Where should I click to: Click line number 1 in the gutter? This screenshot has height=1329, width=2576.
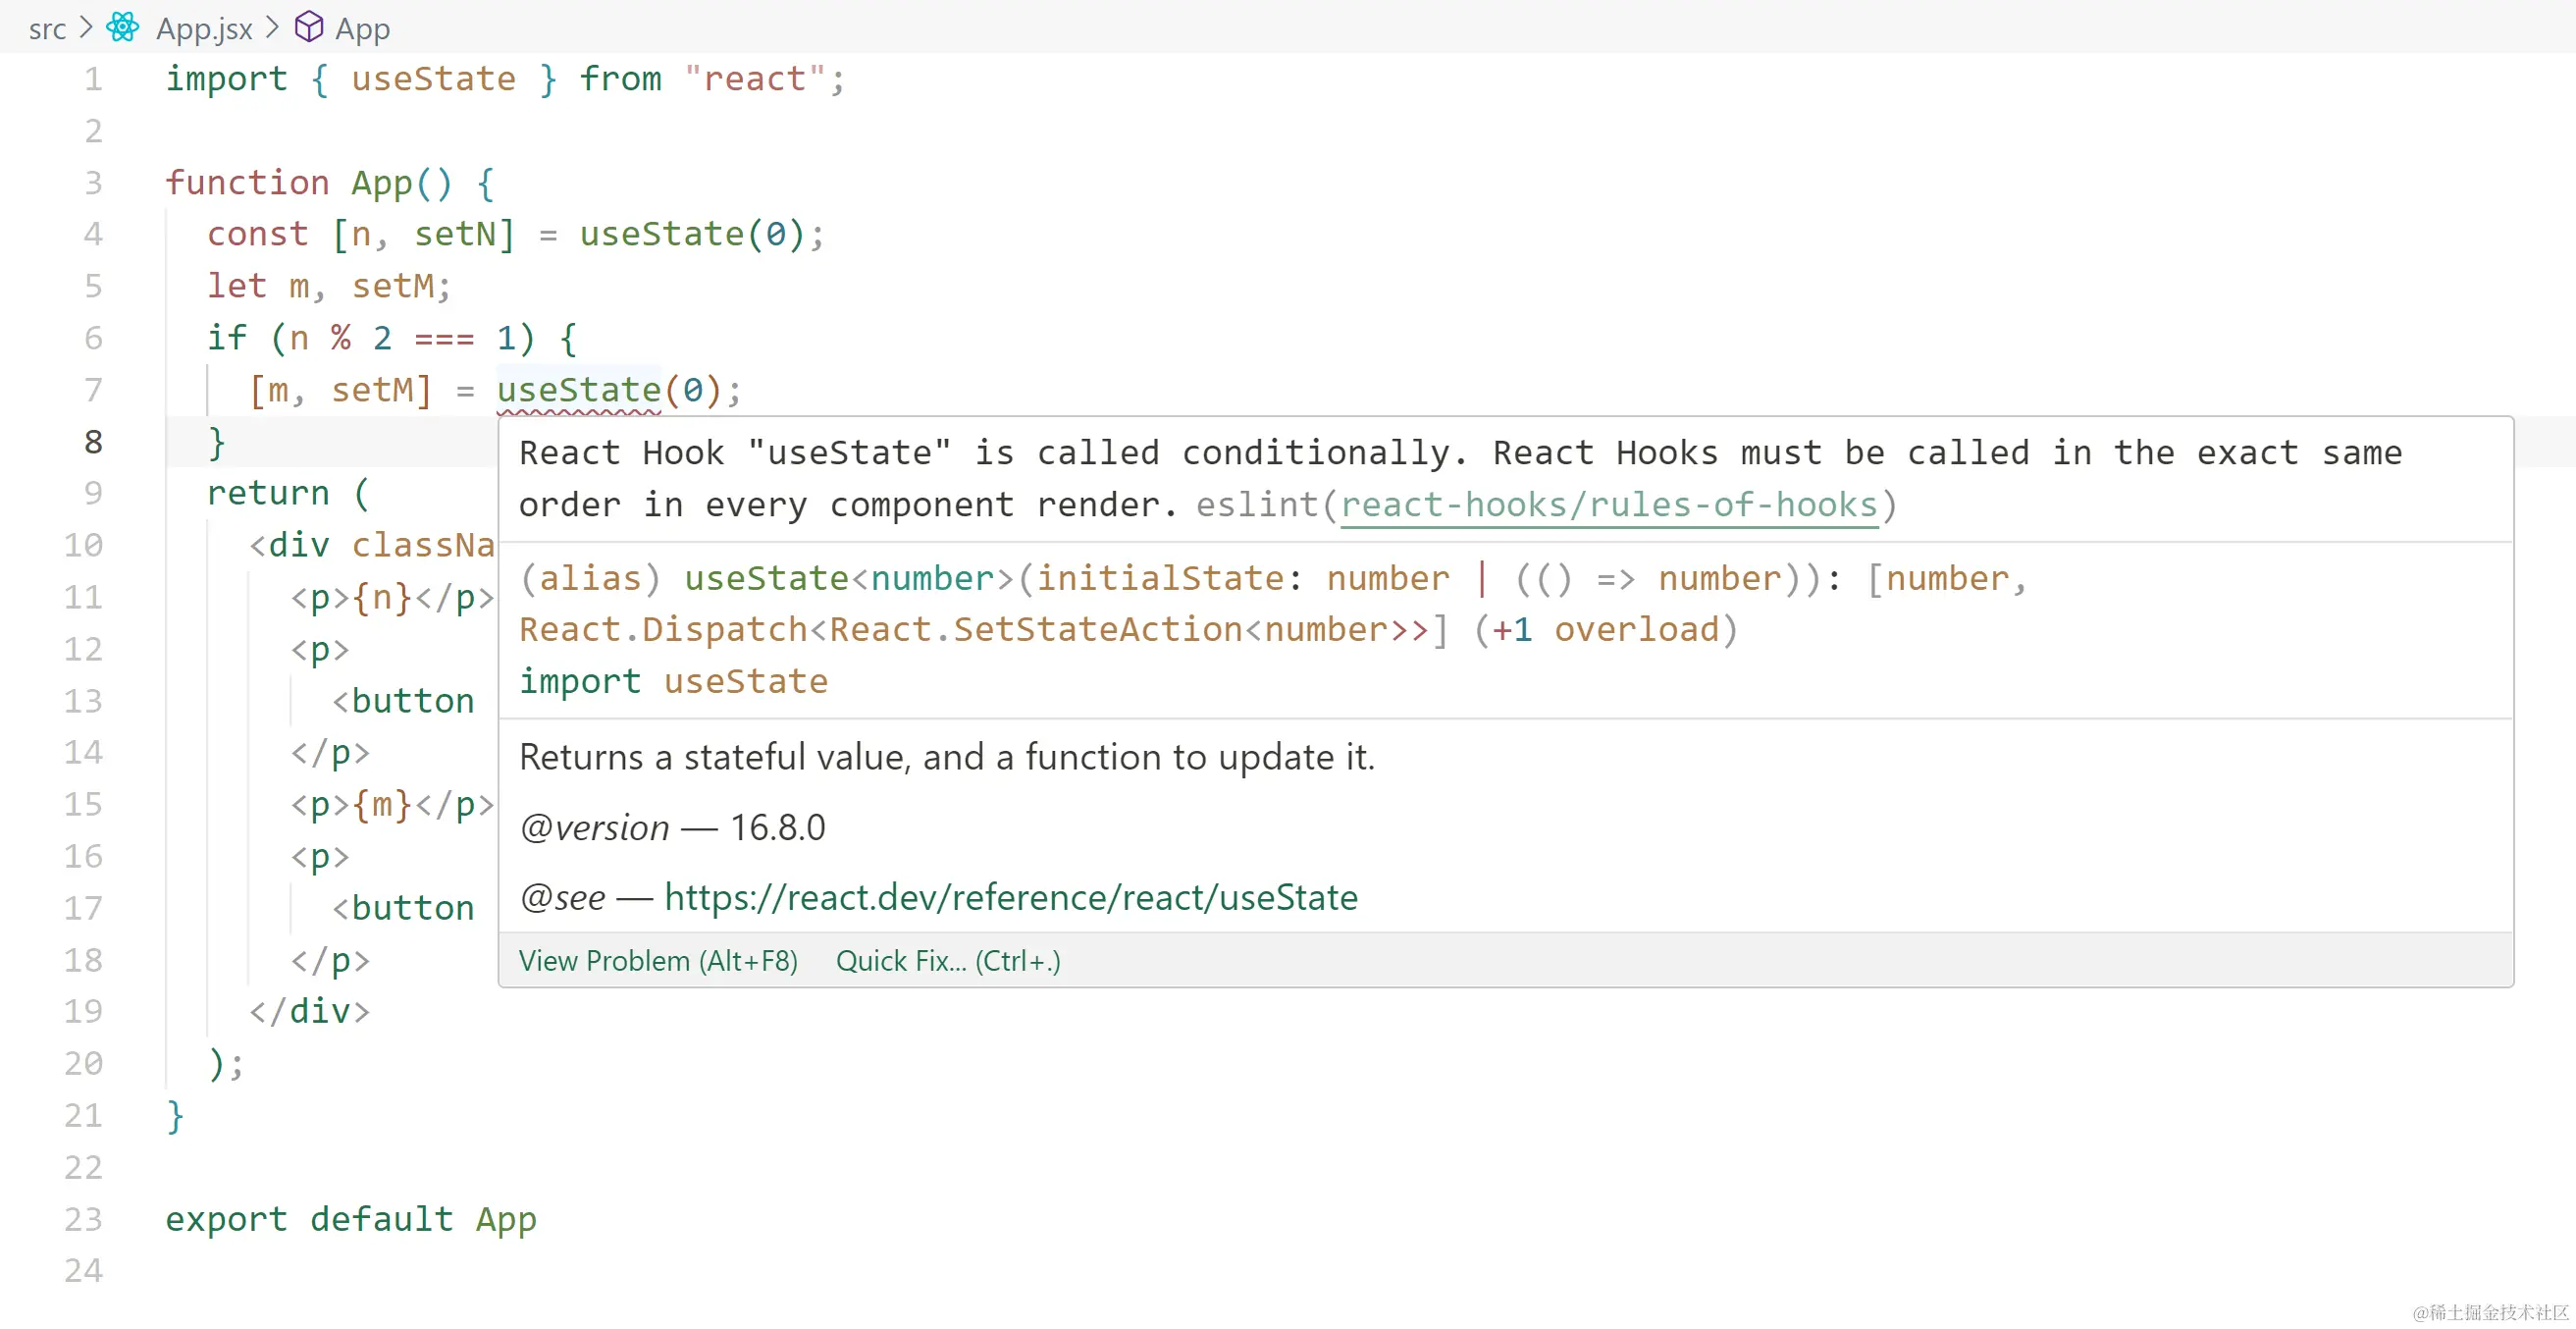(93, 79)
